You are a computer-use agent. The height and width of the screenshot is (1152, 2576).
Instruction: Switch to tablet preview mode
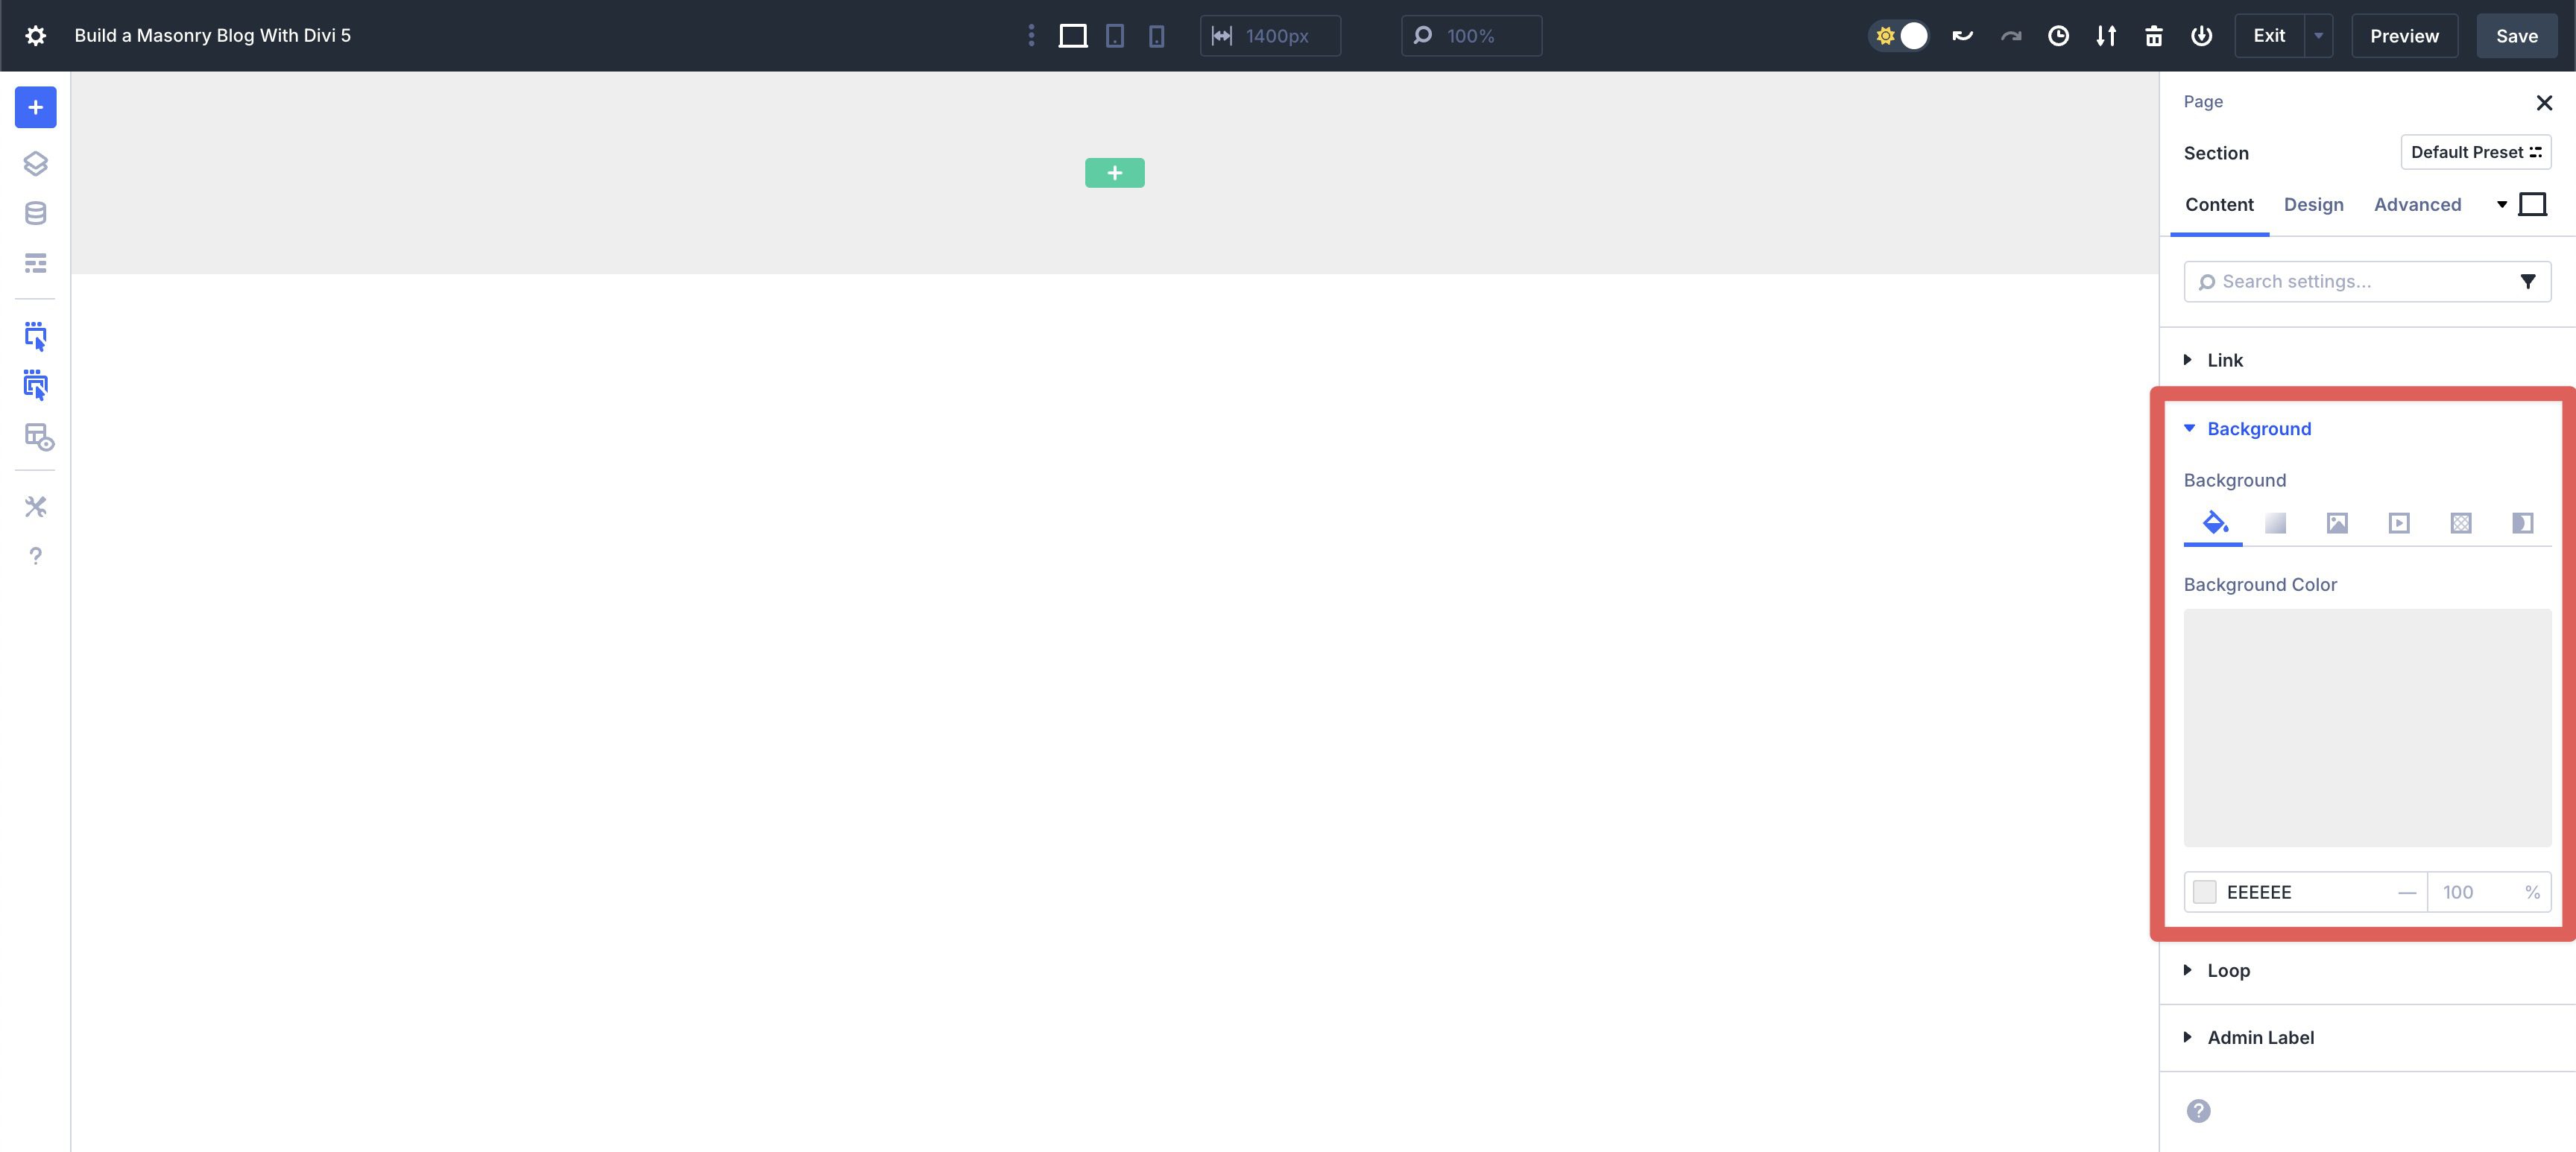pos(1115,35)
